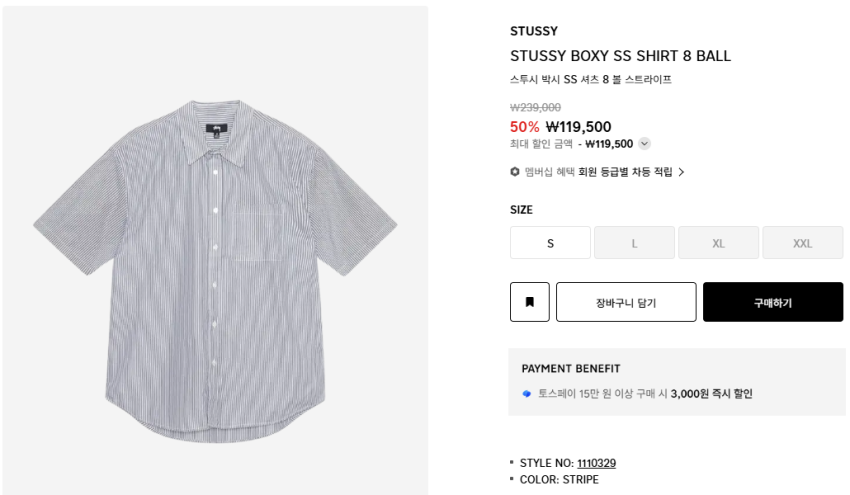Viewport: 850px width, 495px height.
Task: Pick the XXL size option
Action: [x=803, y=243]
